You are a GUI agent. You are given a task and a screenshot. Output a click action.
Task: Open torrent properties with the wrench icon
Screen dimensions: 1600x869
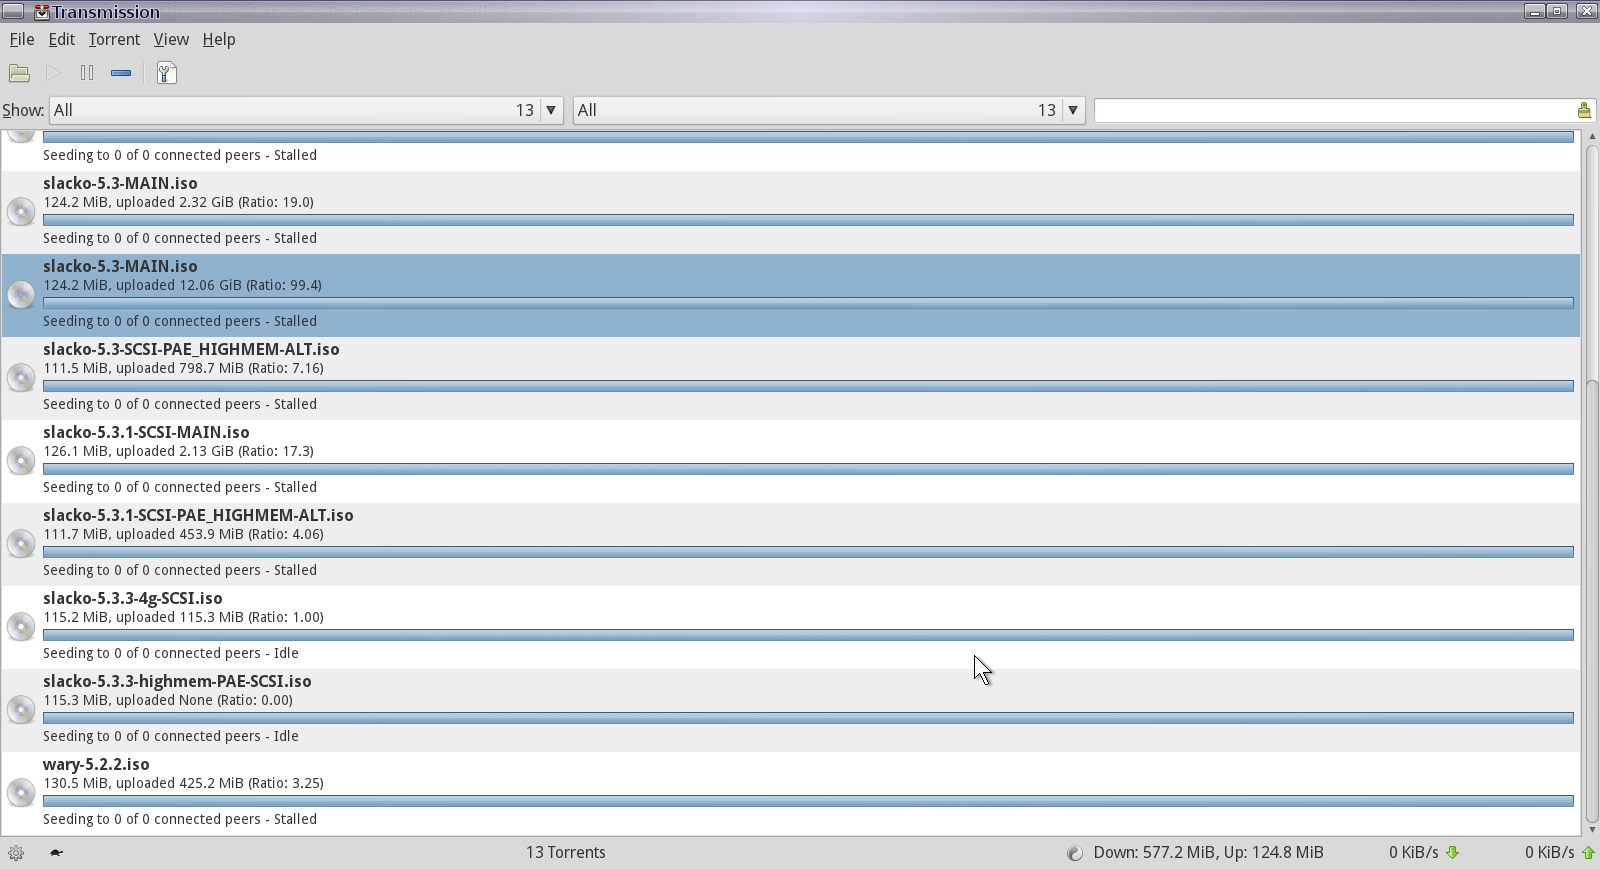coord(167,73)
